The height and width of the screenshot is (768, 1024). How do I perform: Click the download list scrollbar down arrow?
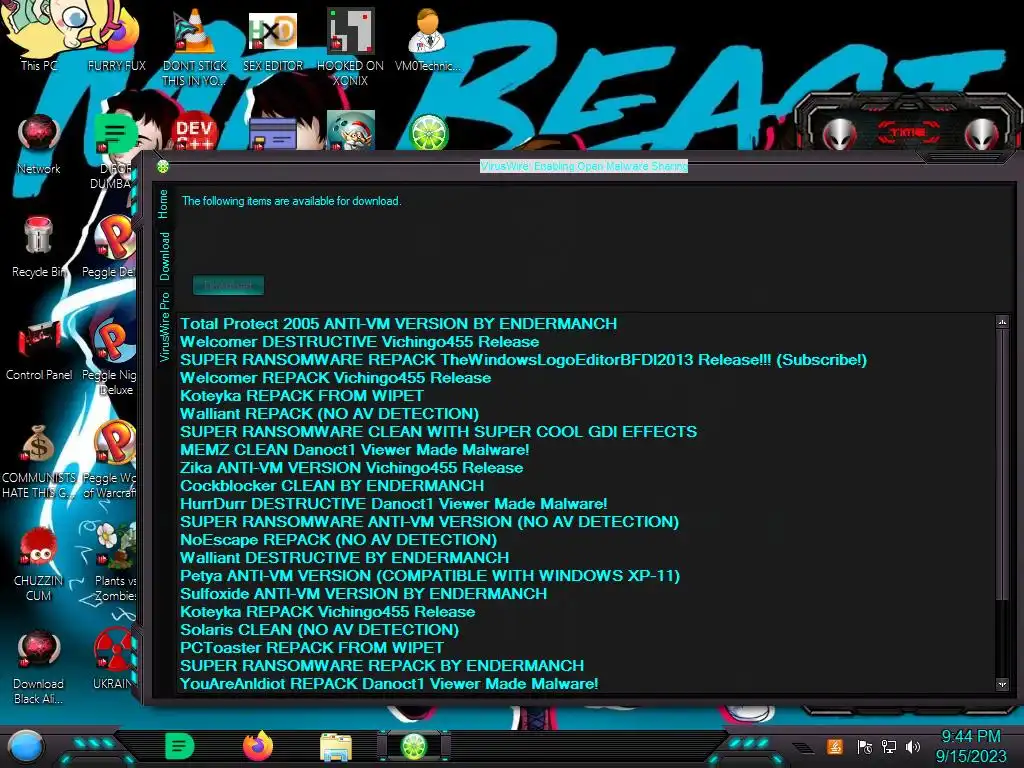[1002, 684]
